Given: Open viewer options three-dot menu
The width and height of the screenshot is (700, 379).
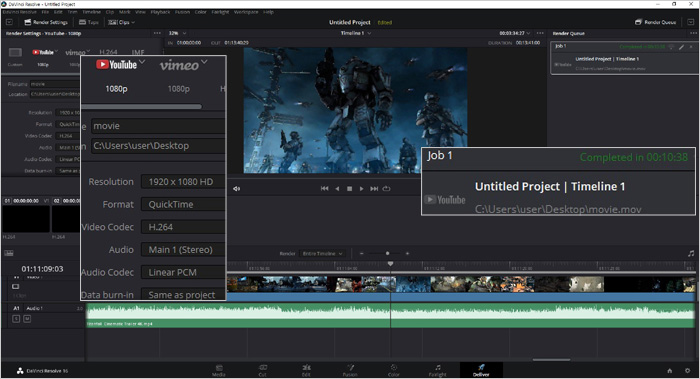Looking at the screenshot, I should click(540, 33).
